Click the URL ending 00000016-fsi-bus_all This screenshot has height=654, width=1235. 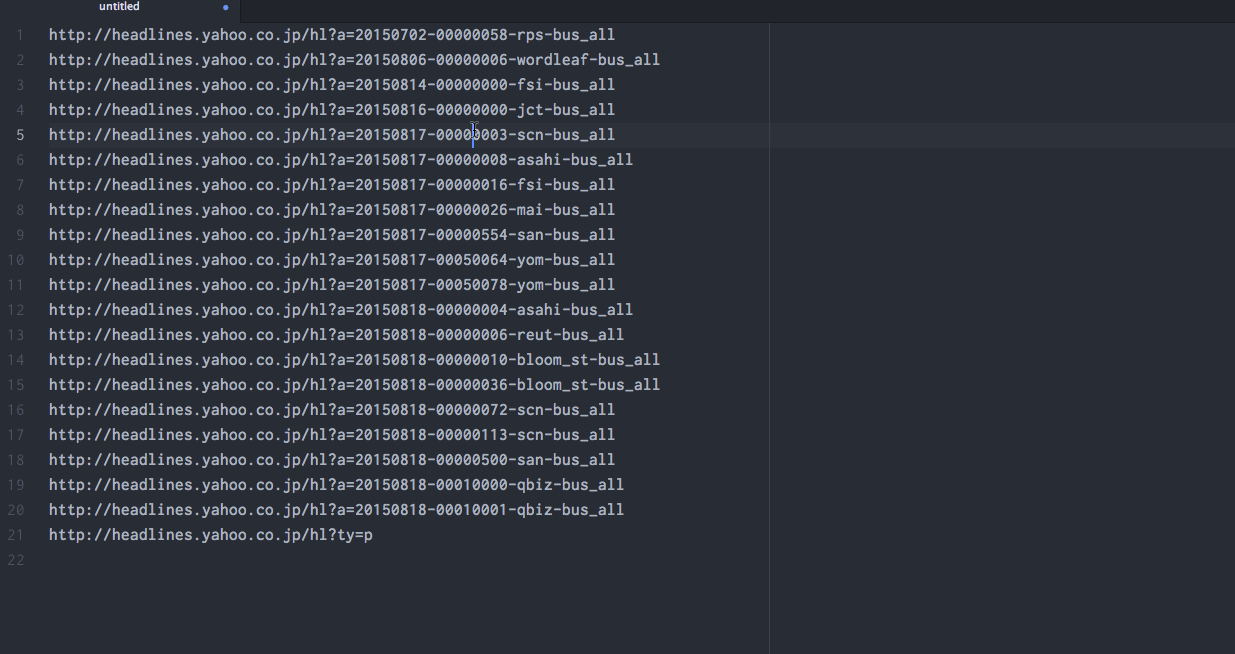332,185
